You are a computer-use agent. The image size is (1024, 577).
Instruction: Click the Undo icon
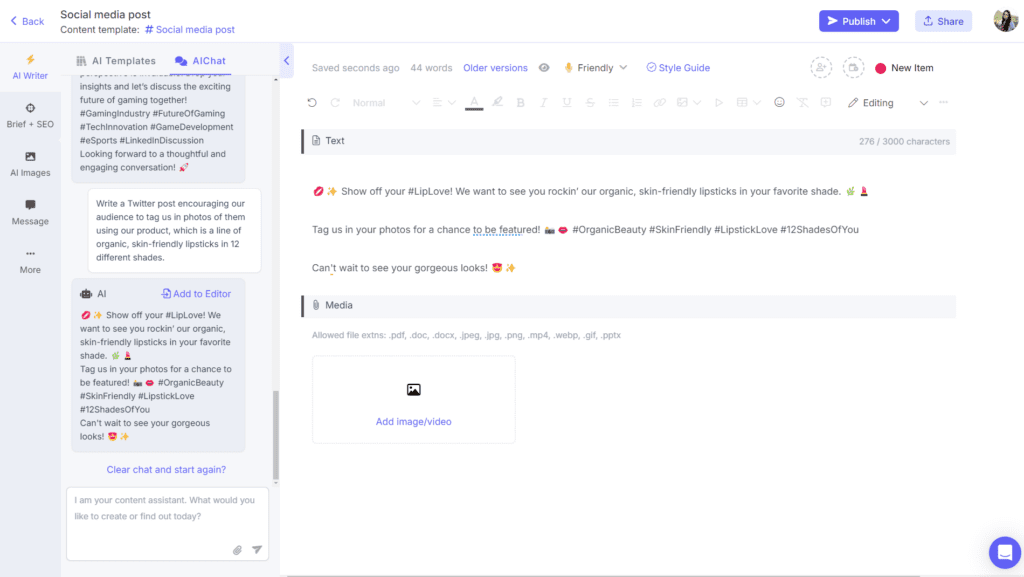pyautogui.click(x=312, y=102)
